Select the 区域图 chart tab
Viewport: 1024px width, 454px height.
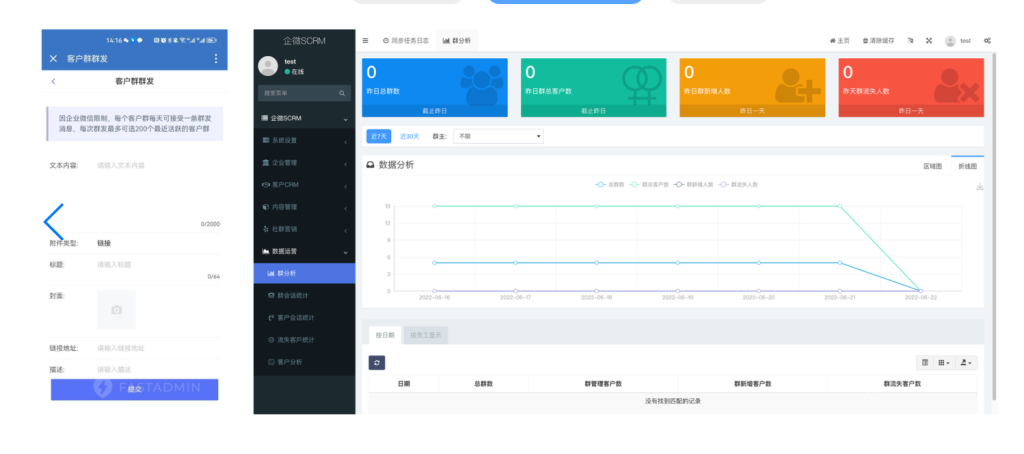pos(932,166)
